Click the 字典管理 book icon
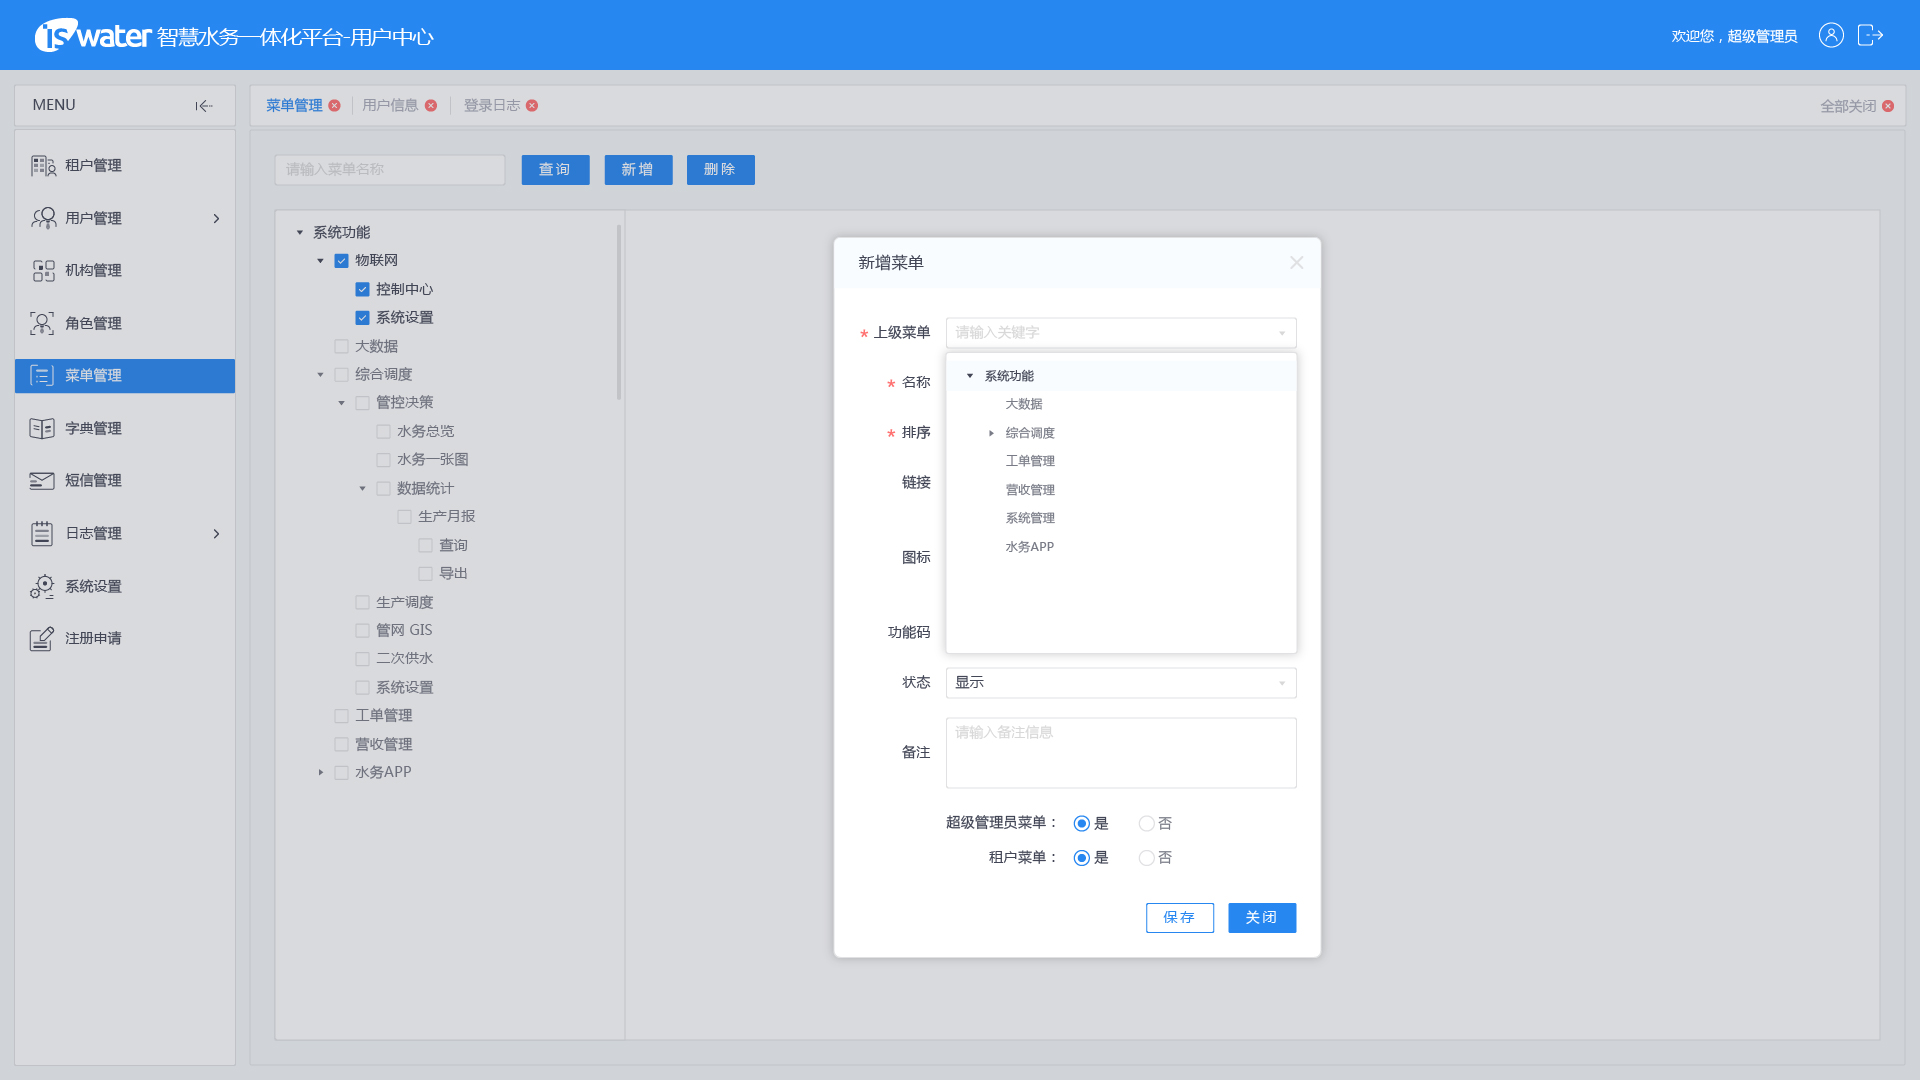Viewport: 1920px width, 1080px height. coord(42,428)
